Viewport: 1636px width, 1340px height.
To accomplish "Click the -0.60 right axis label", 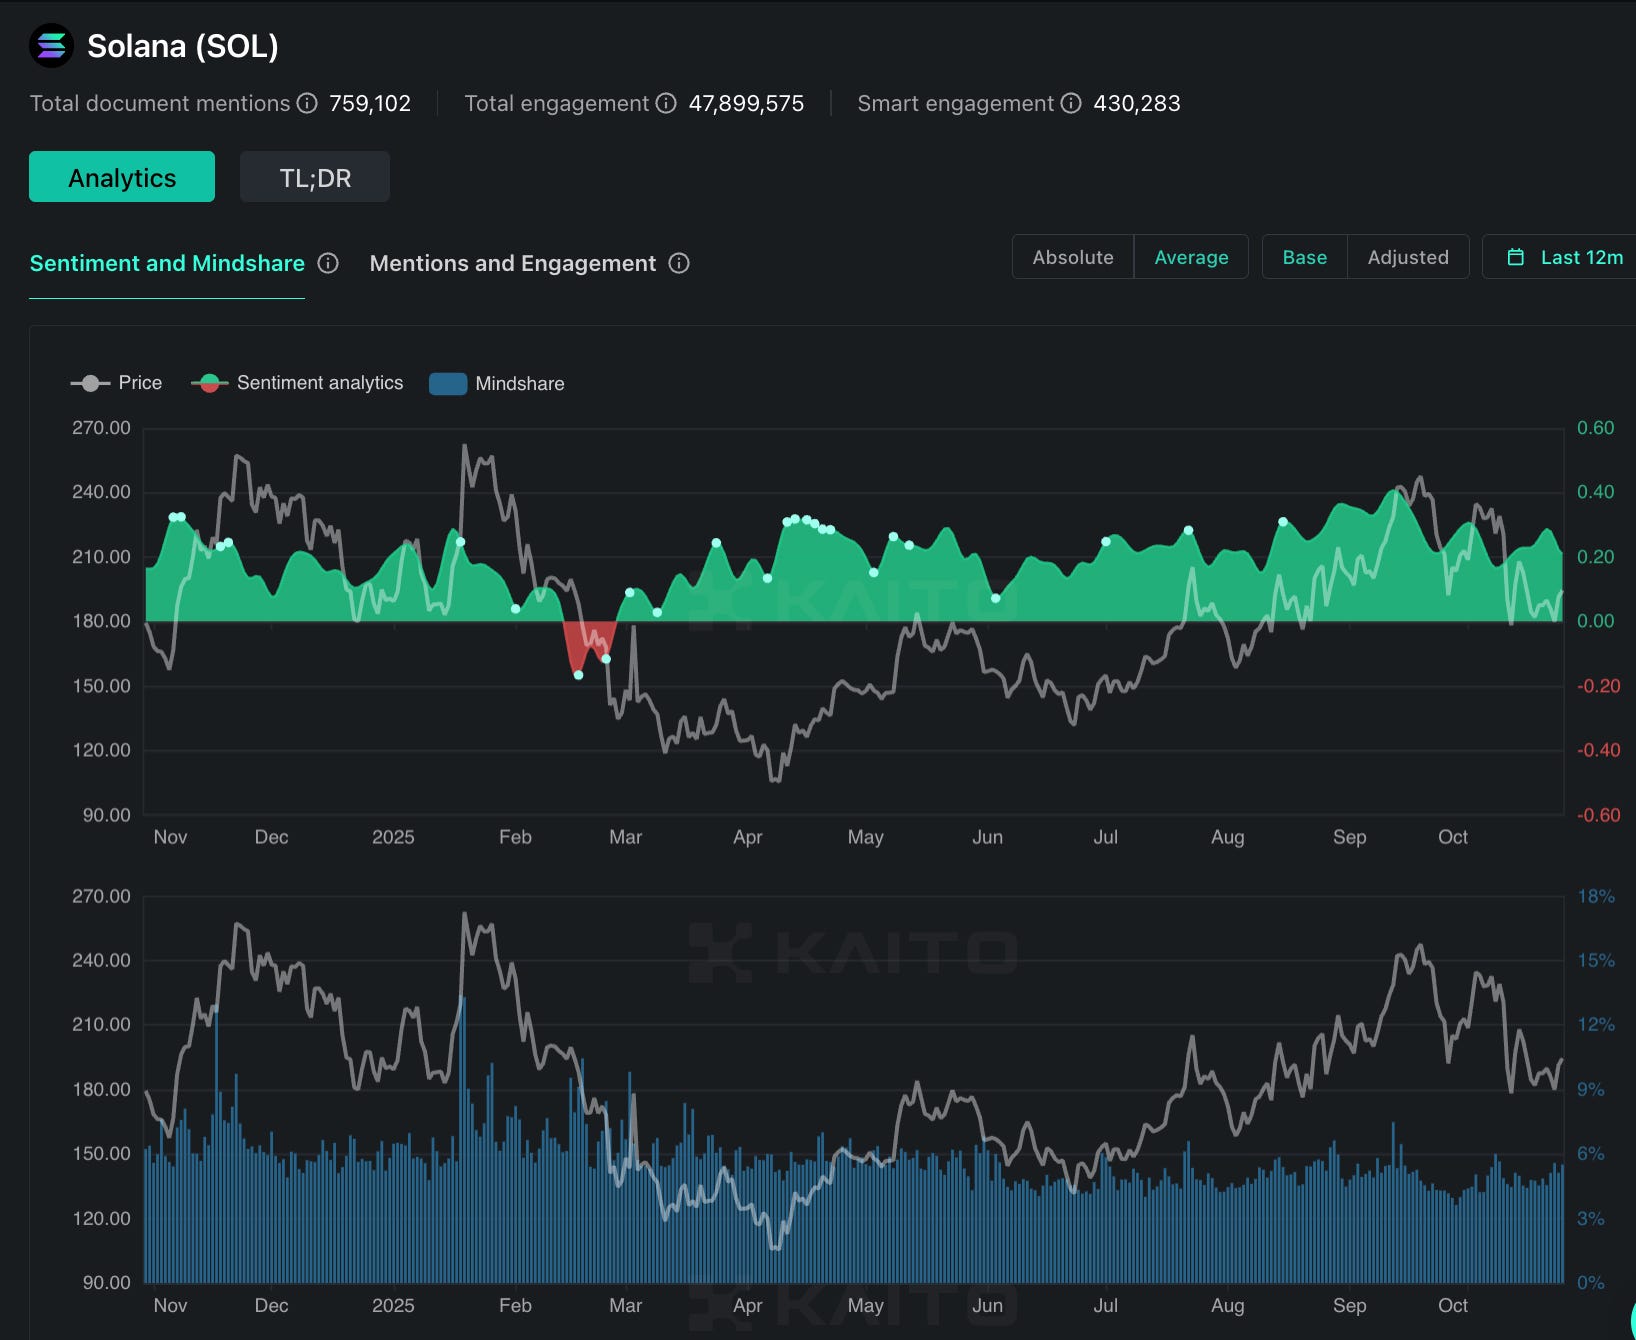I will point(1598,815).
